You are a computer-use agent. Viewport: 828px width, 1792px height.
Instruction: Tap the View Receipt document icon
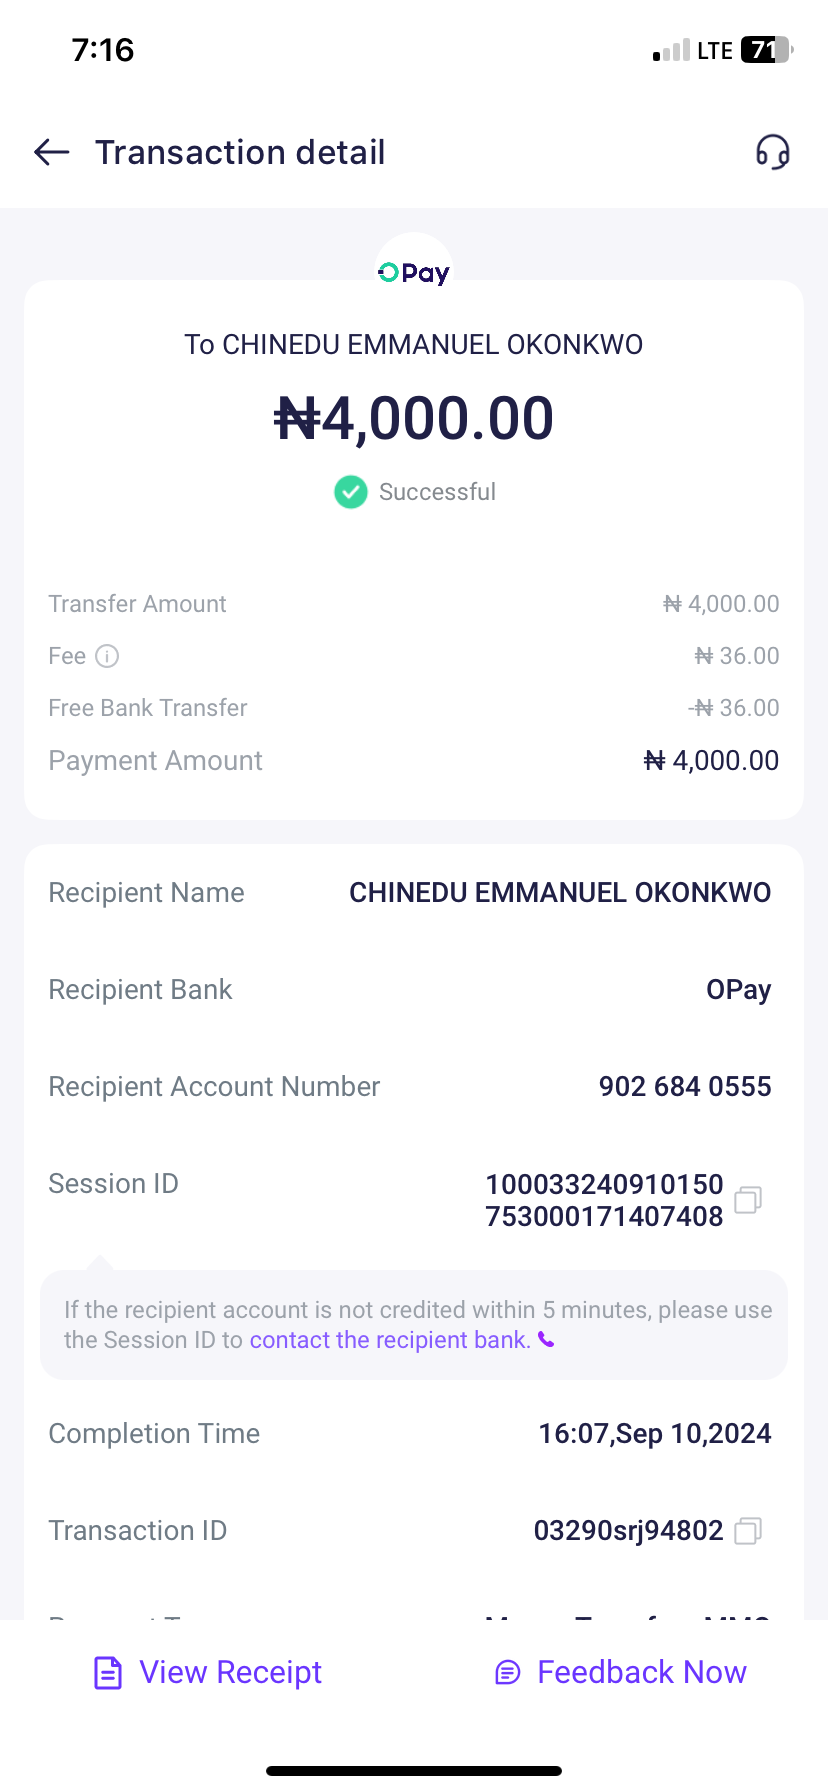click(108, 1672)
